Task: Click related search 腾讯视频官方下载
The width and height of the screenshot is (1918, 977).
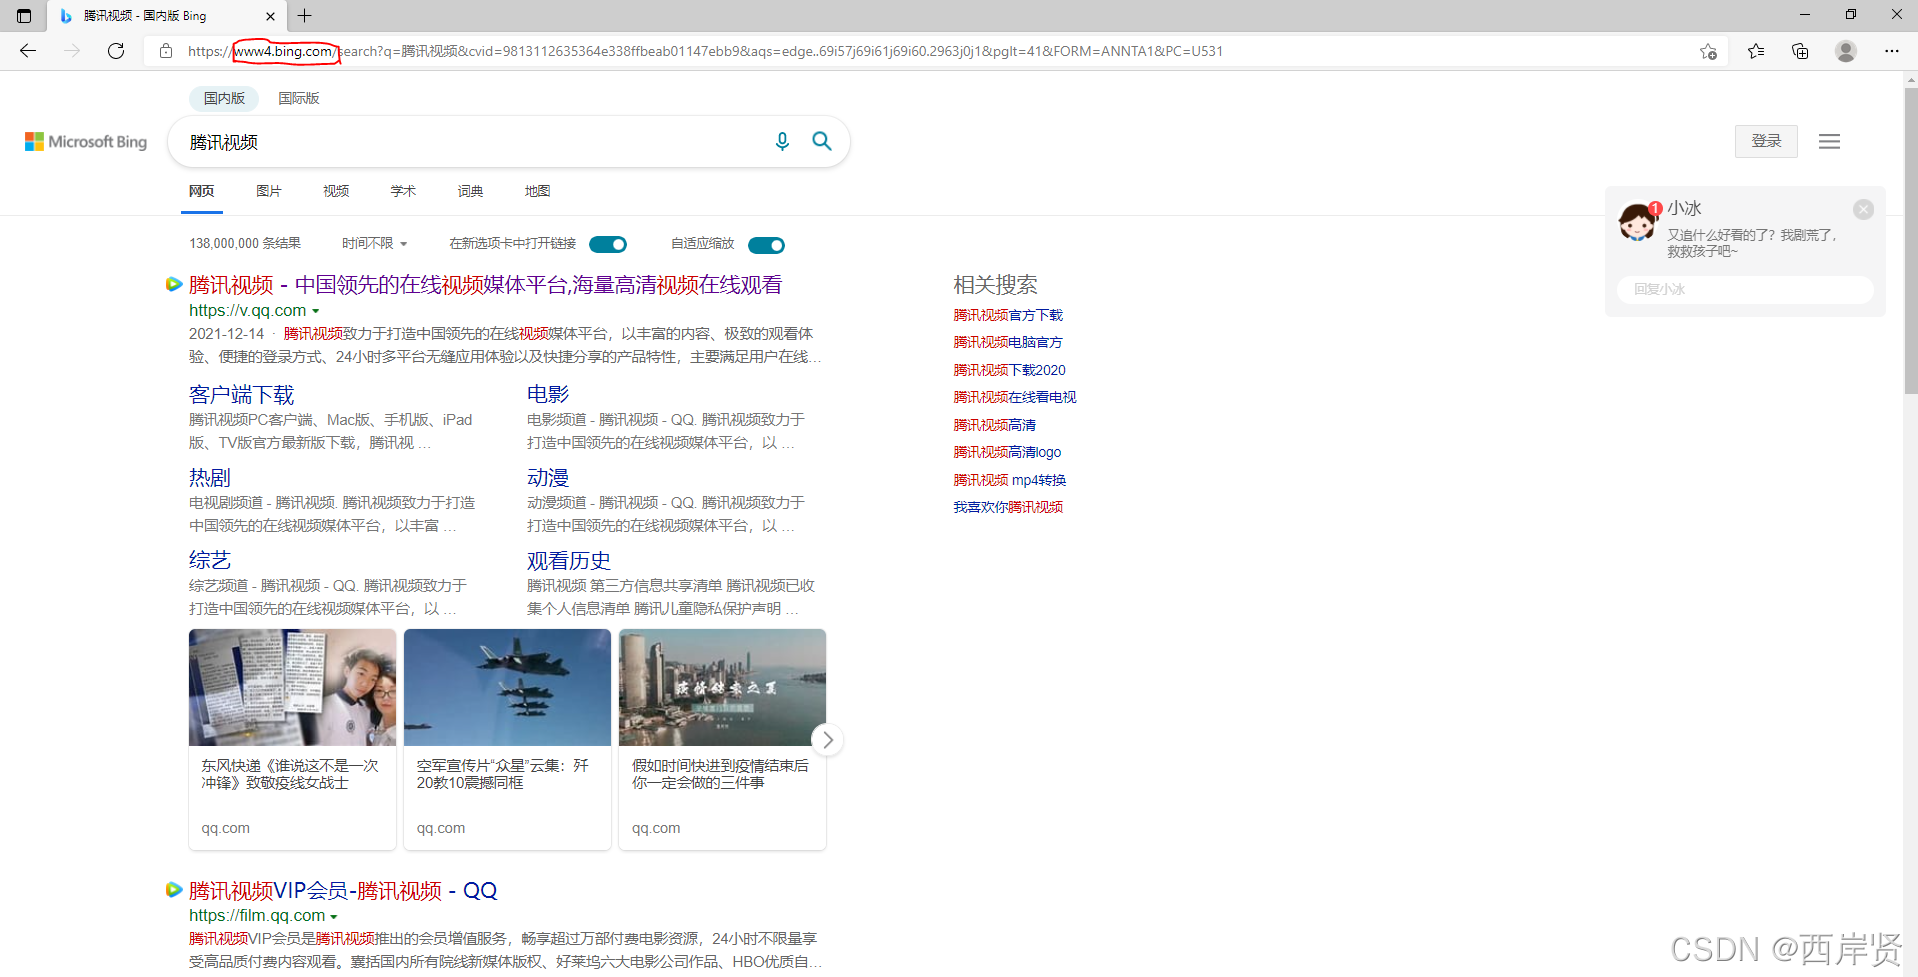Action: (x=1008, y=315)
